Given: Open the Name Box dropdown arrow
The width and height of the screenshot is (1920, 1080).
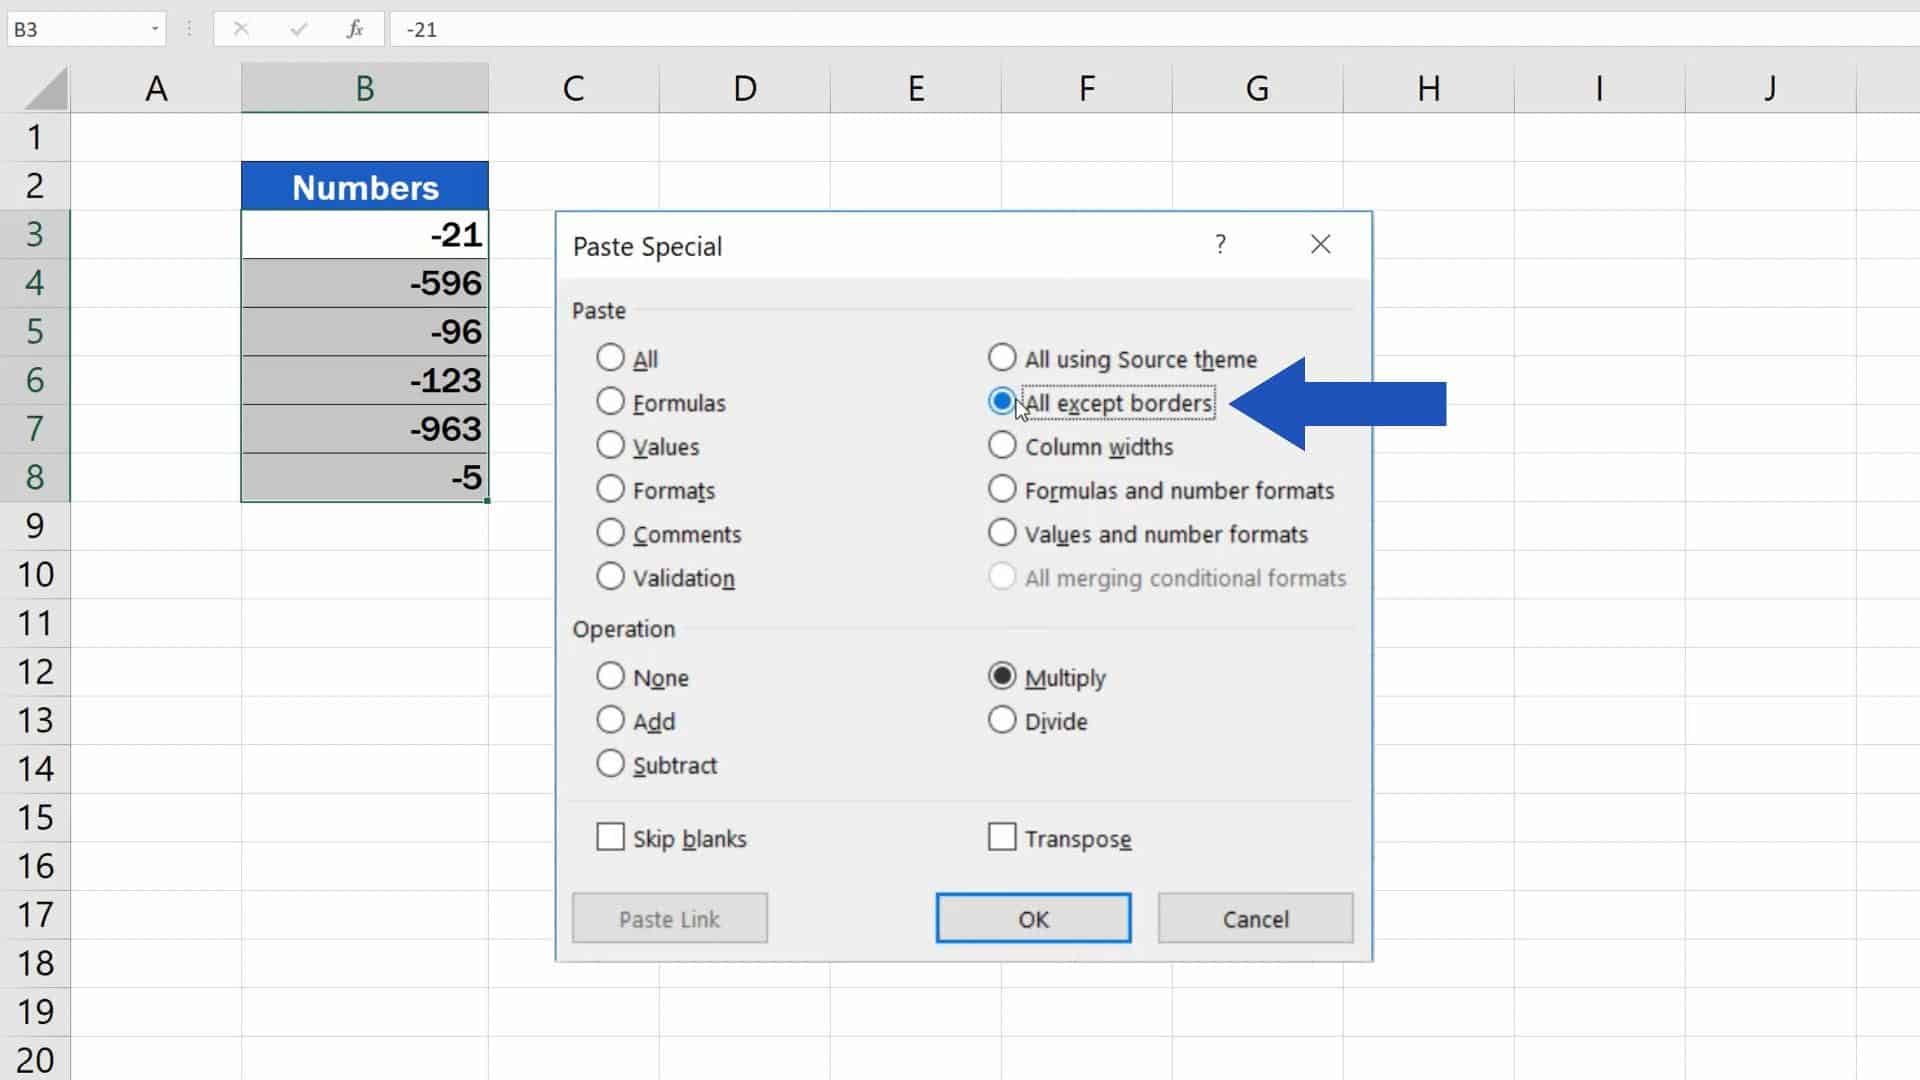Looking at the screenshot, I should pos(155,29).
